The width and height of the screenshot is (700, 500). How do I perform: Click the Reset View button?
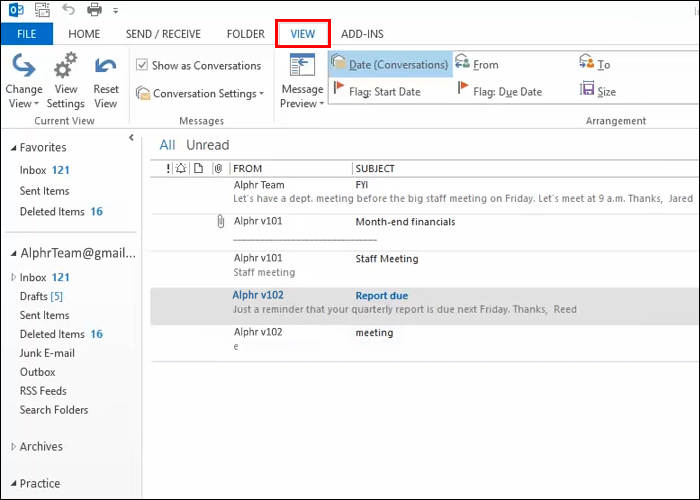tap(106, 81)
